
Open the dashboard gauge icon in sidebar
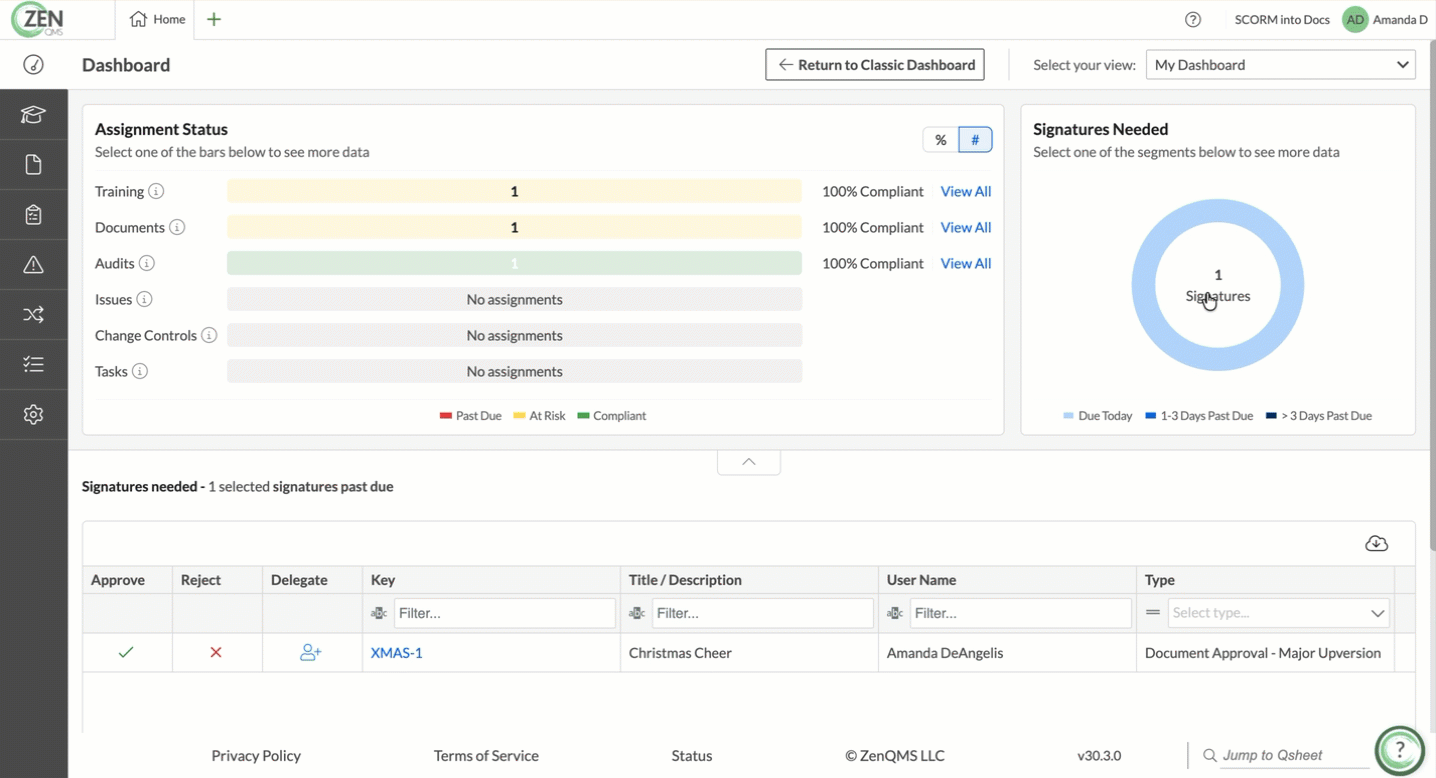[33, 65]
